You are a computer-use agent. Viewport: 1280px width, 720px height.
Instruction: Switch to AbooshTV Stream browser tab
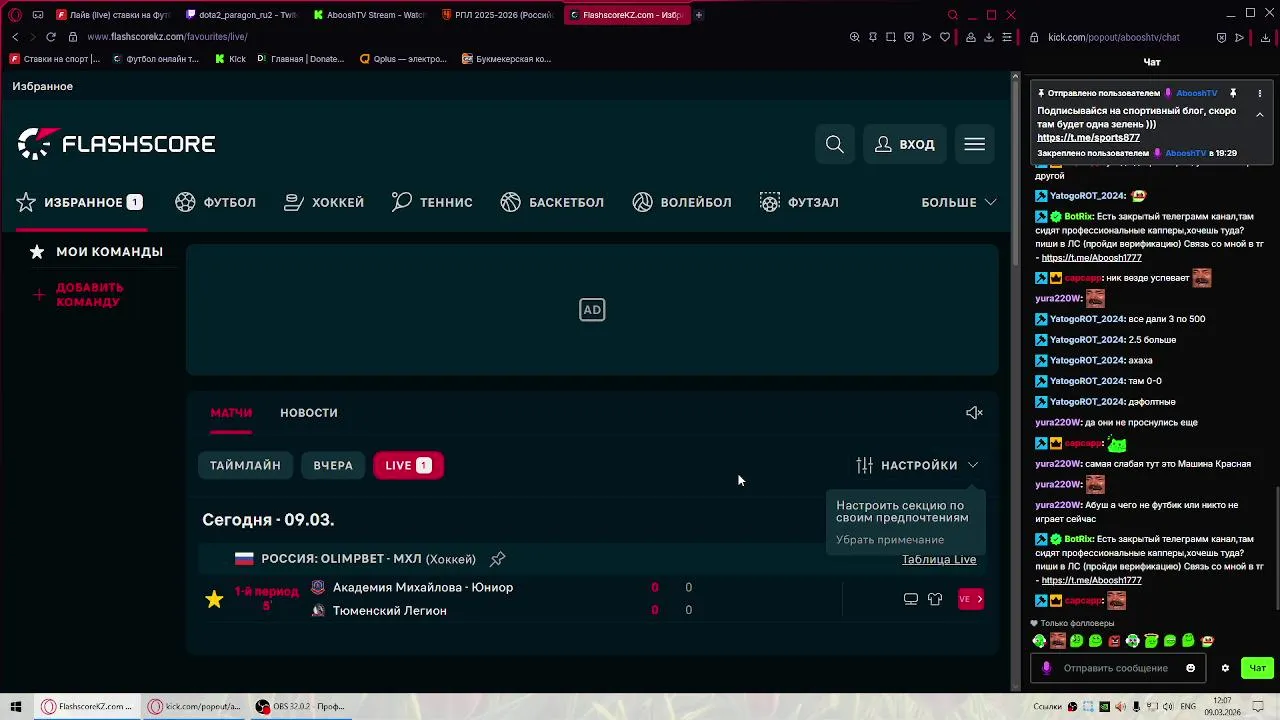click(x=369, y=15)
